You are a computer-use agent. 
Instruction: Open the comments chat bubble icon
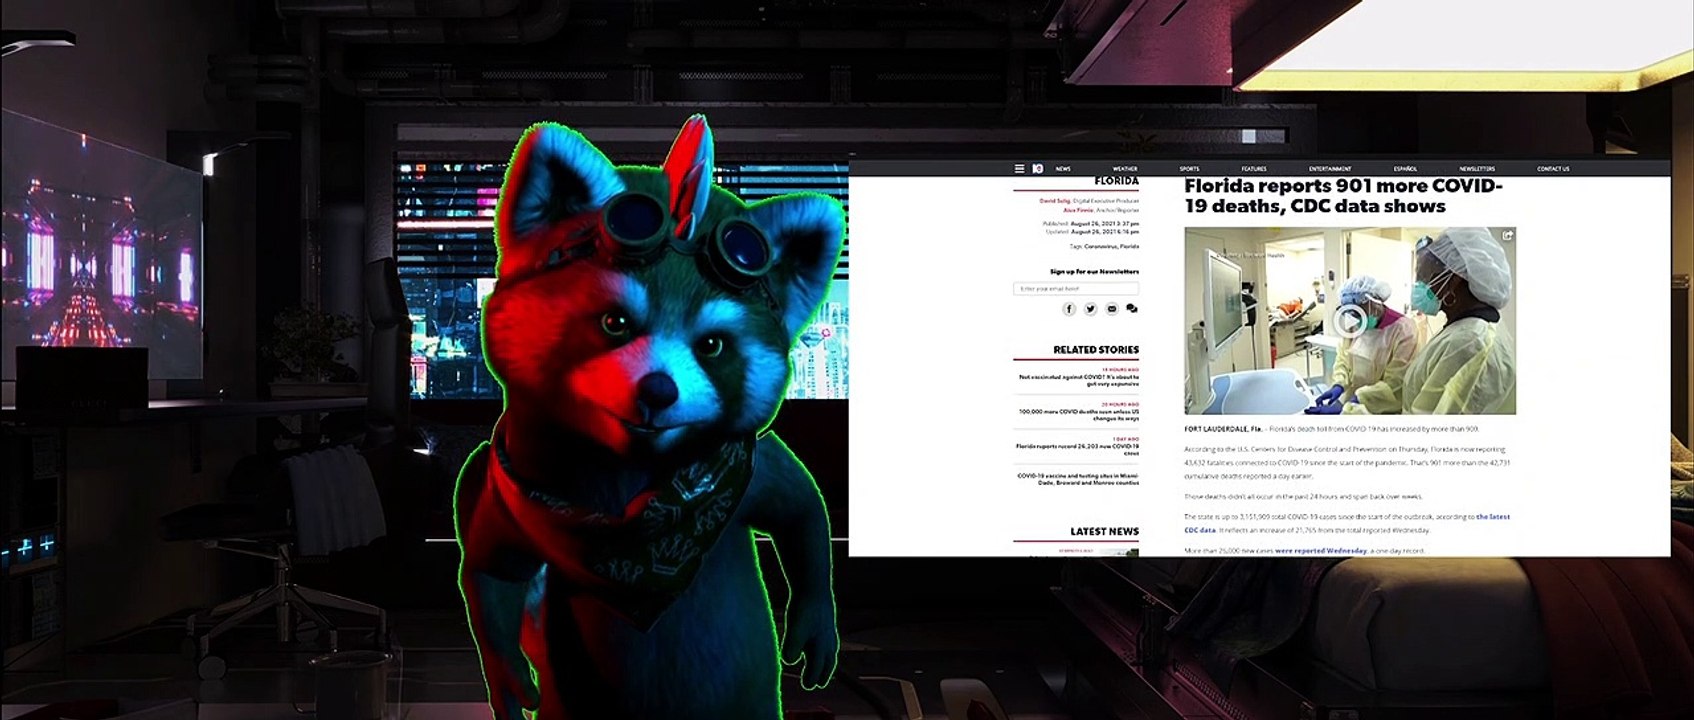pos(1132,309)
